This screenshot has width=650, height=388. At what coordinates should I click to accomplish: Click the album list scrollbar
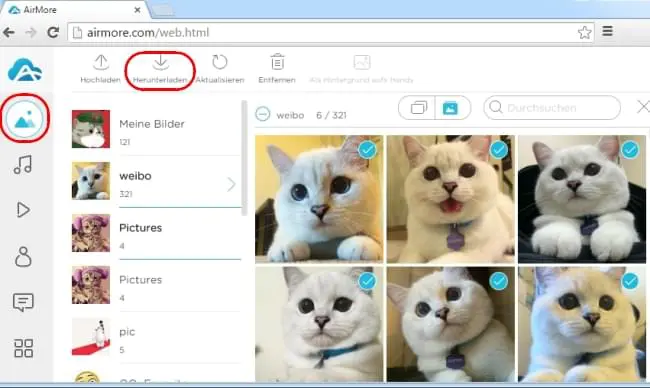tap(244, 158)
